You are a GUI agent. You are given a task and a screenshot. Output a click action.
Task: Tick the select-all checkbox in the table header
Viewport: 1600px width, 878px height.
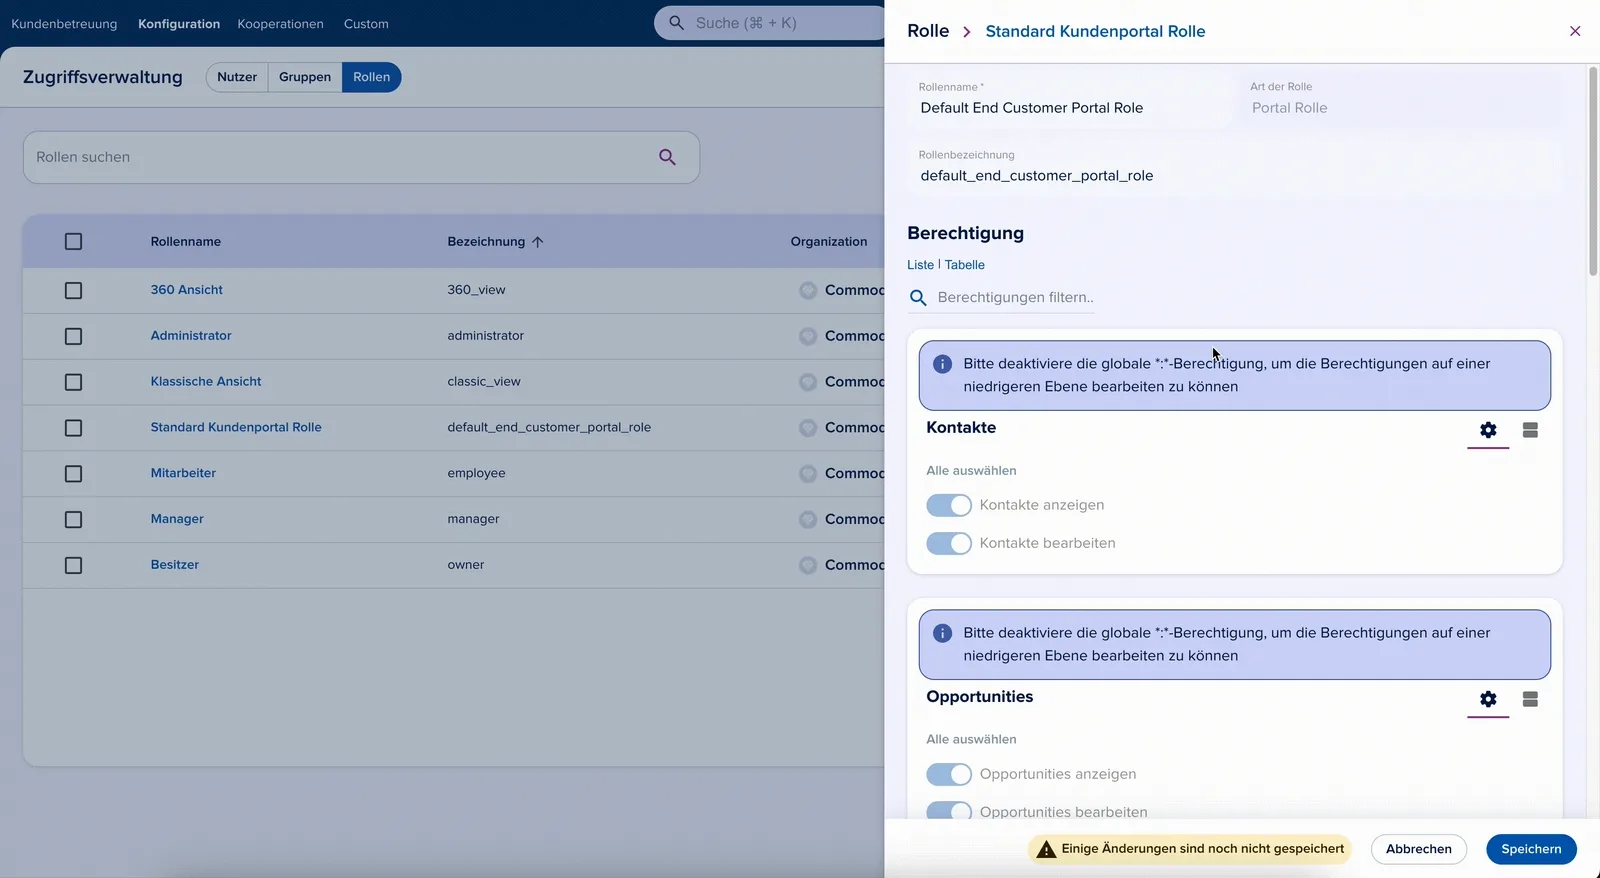[x=73, y=241]
